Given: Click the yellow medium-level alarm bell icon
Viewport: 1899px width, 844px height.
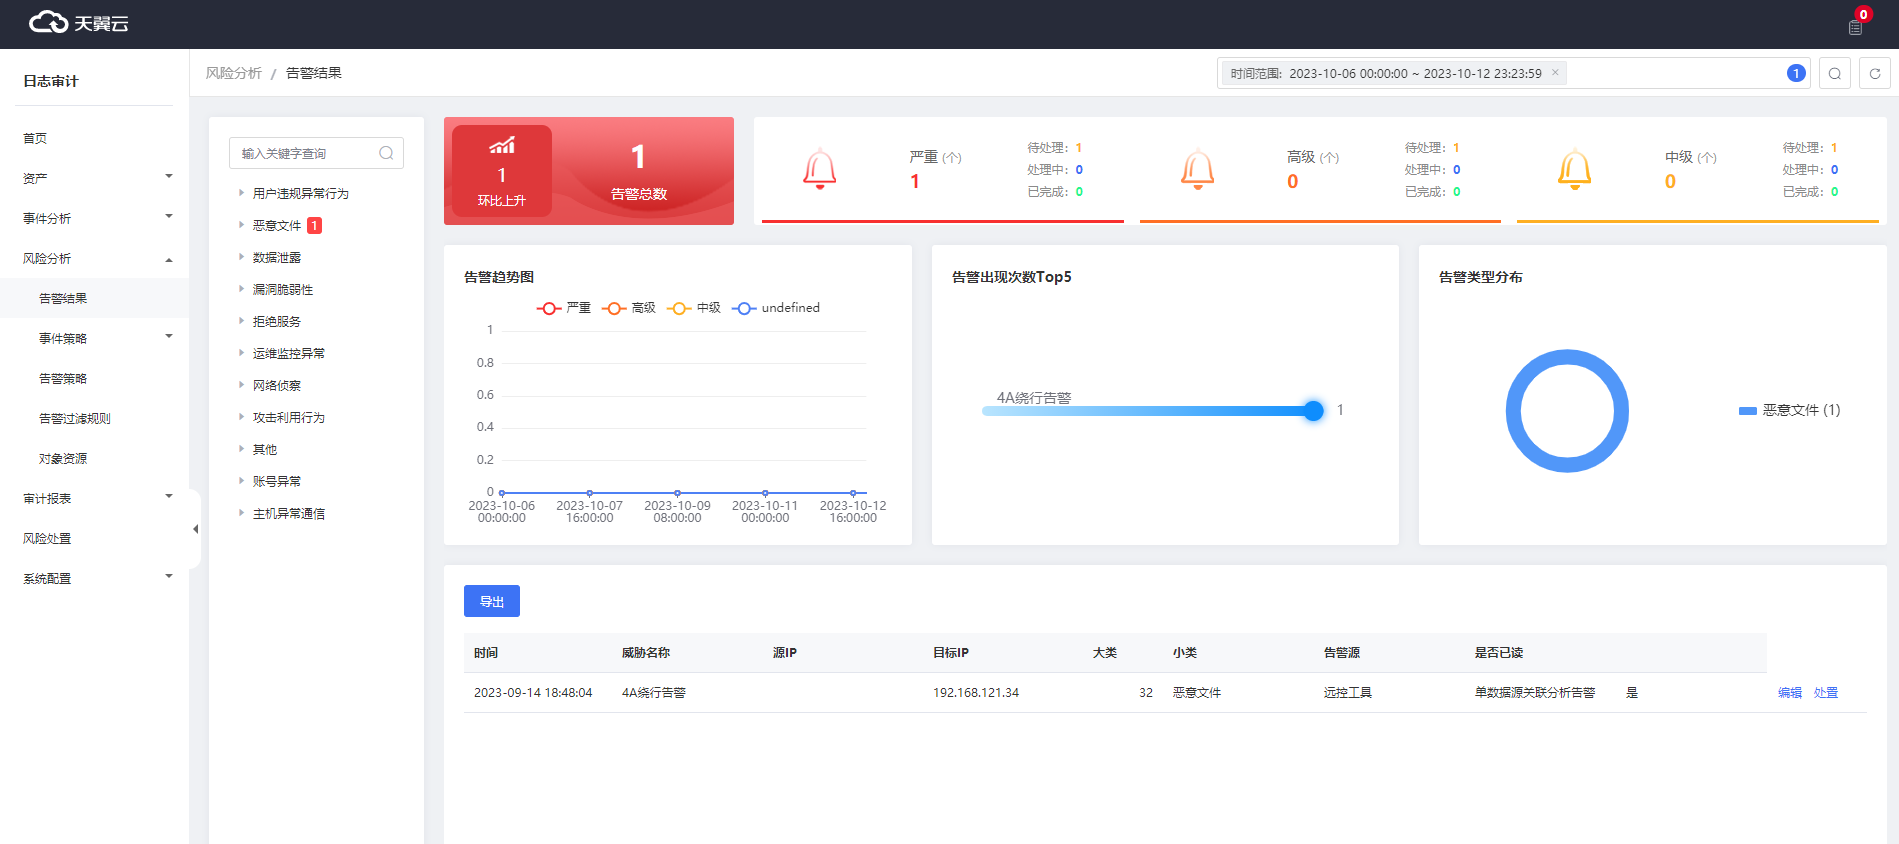Looking at the screenshot, I should (x=1574, y=169).
